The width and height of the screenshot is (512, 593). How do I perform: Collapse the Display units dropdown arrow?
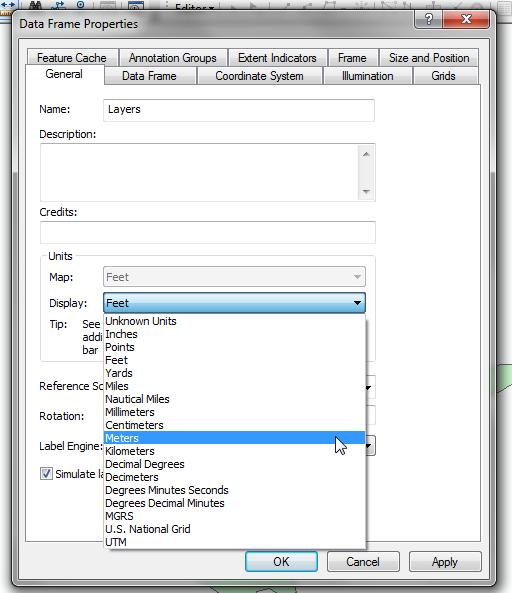(357, 303)
